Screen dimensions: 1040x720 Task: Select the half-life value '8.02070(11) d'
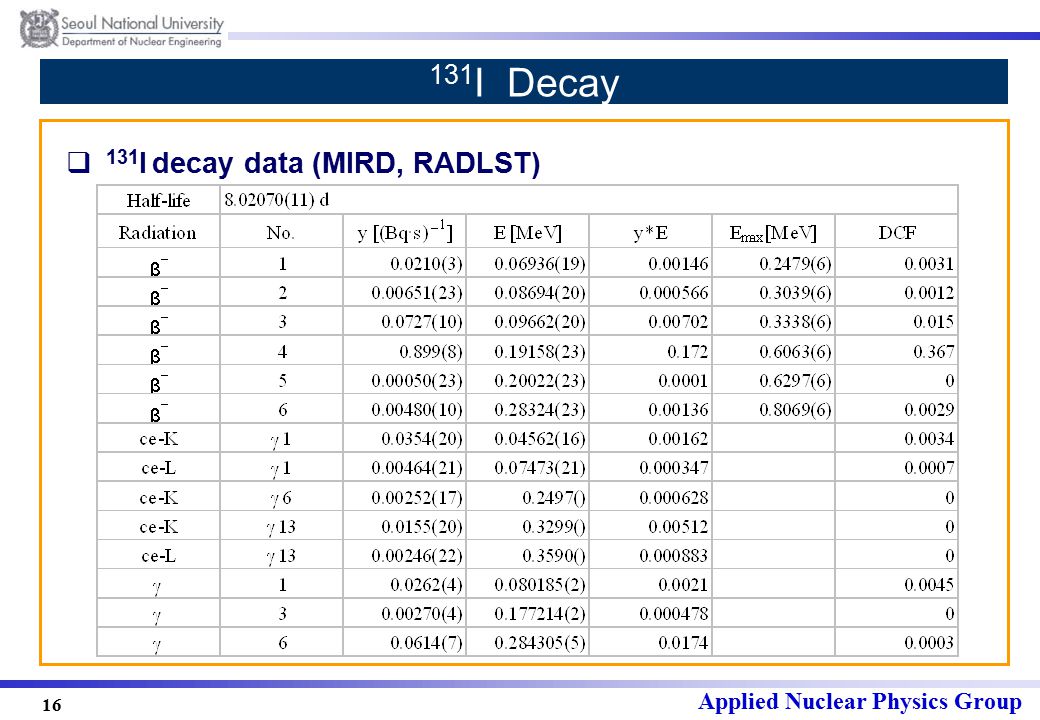[277, 200]
